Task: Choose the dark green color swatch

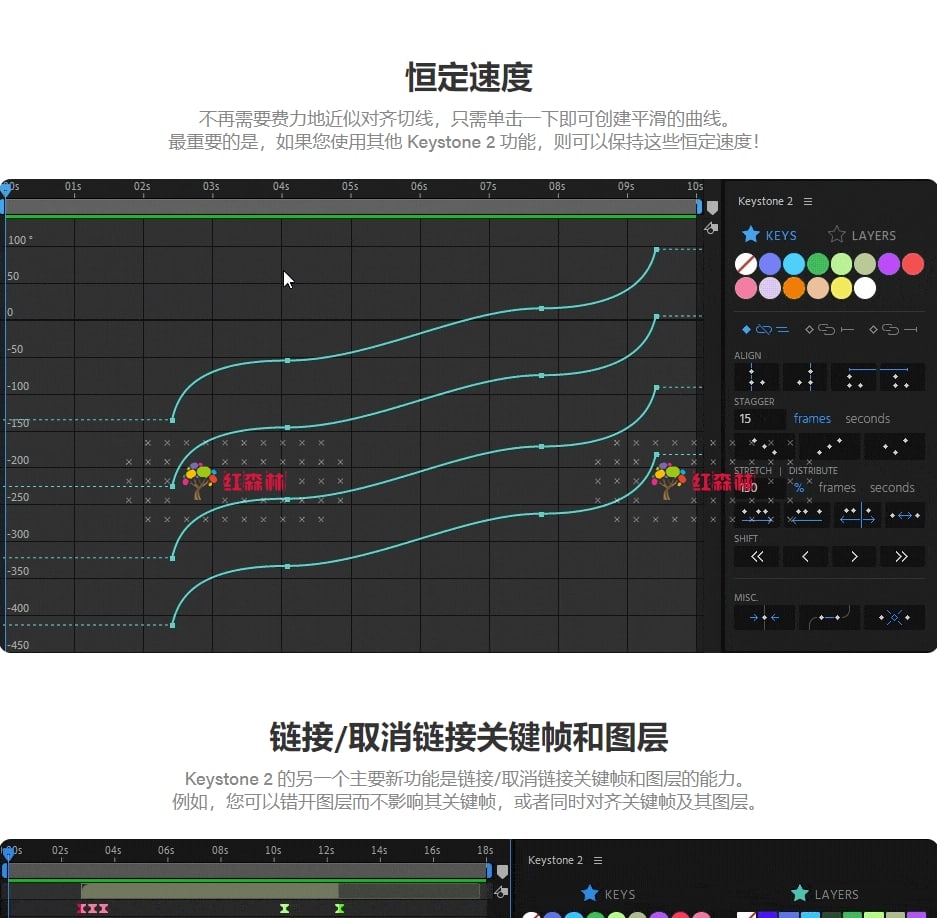Action: pos(817,264)
